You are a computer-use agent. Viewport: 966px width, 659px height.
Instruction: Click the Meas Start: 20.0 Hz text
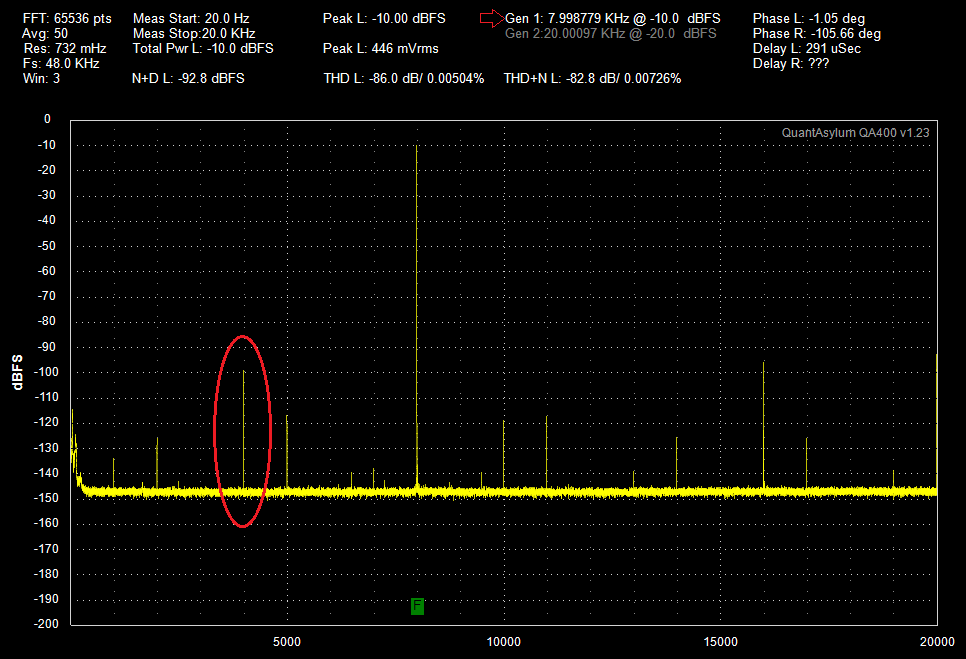(x=191, y=18)
